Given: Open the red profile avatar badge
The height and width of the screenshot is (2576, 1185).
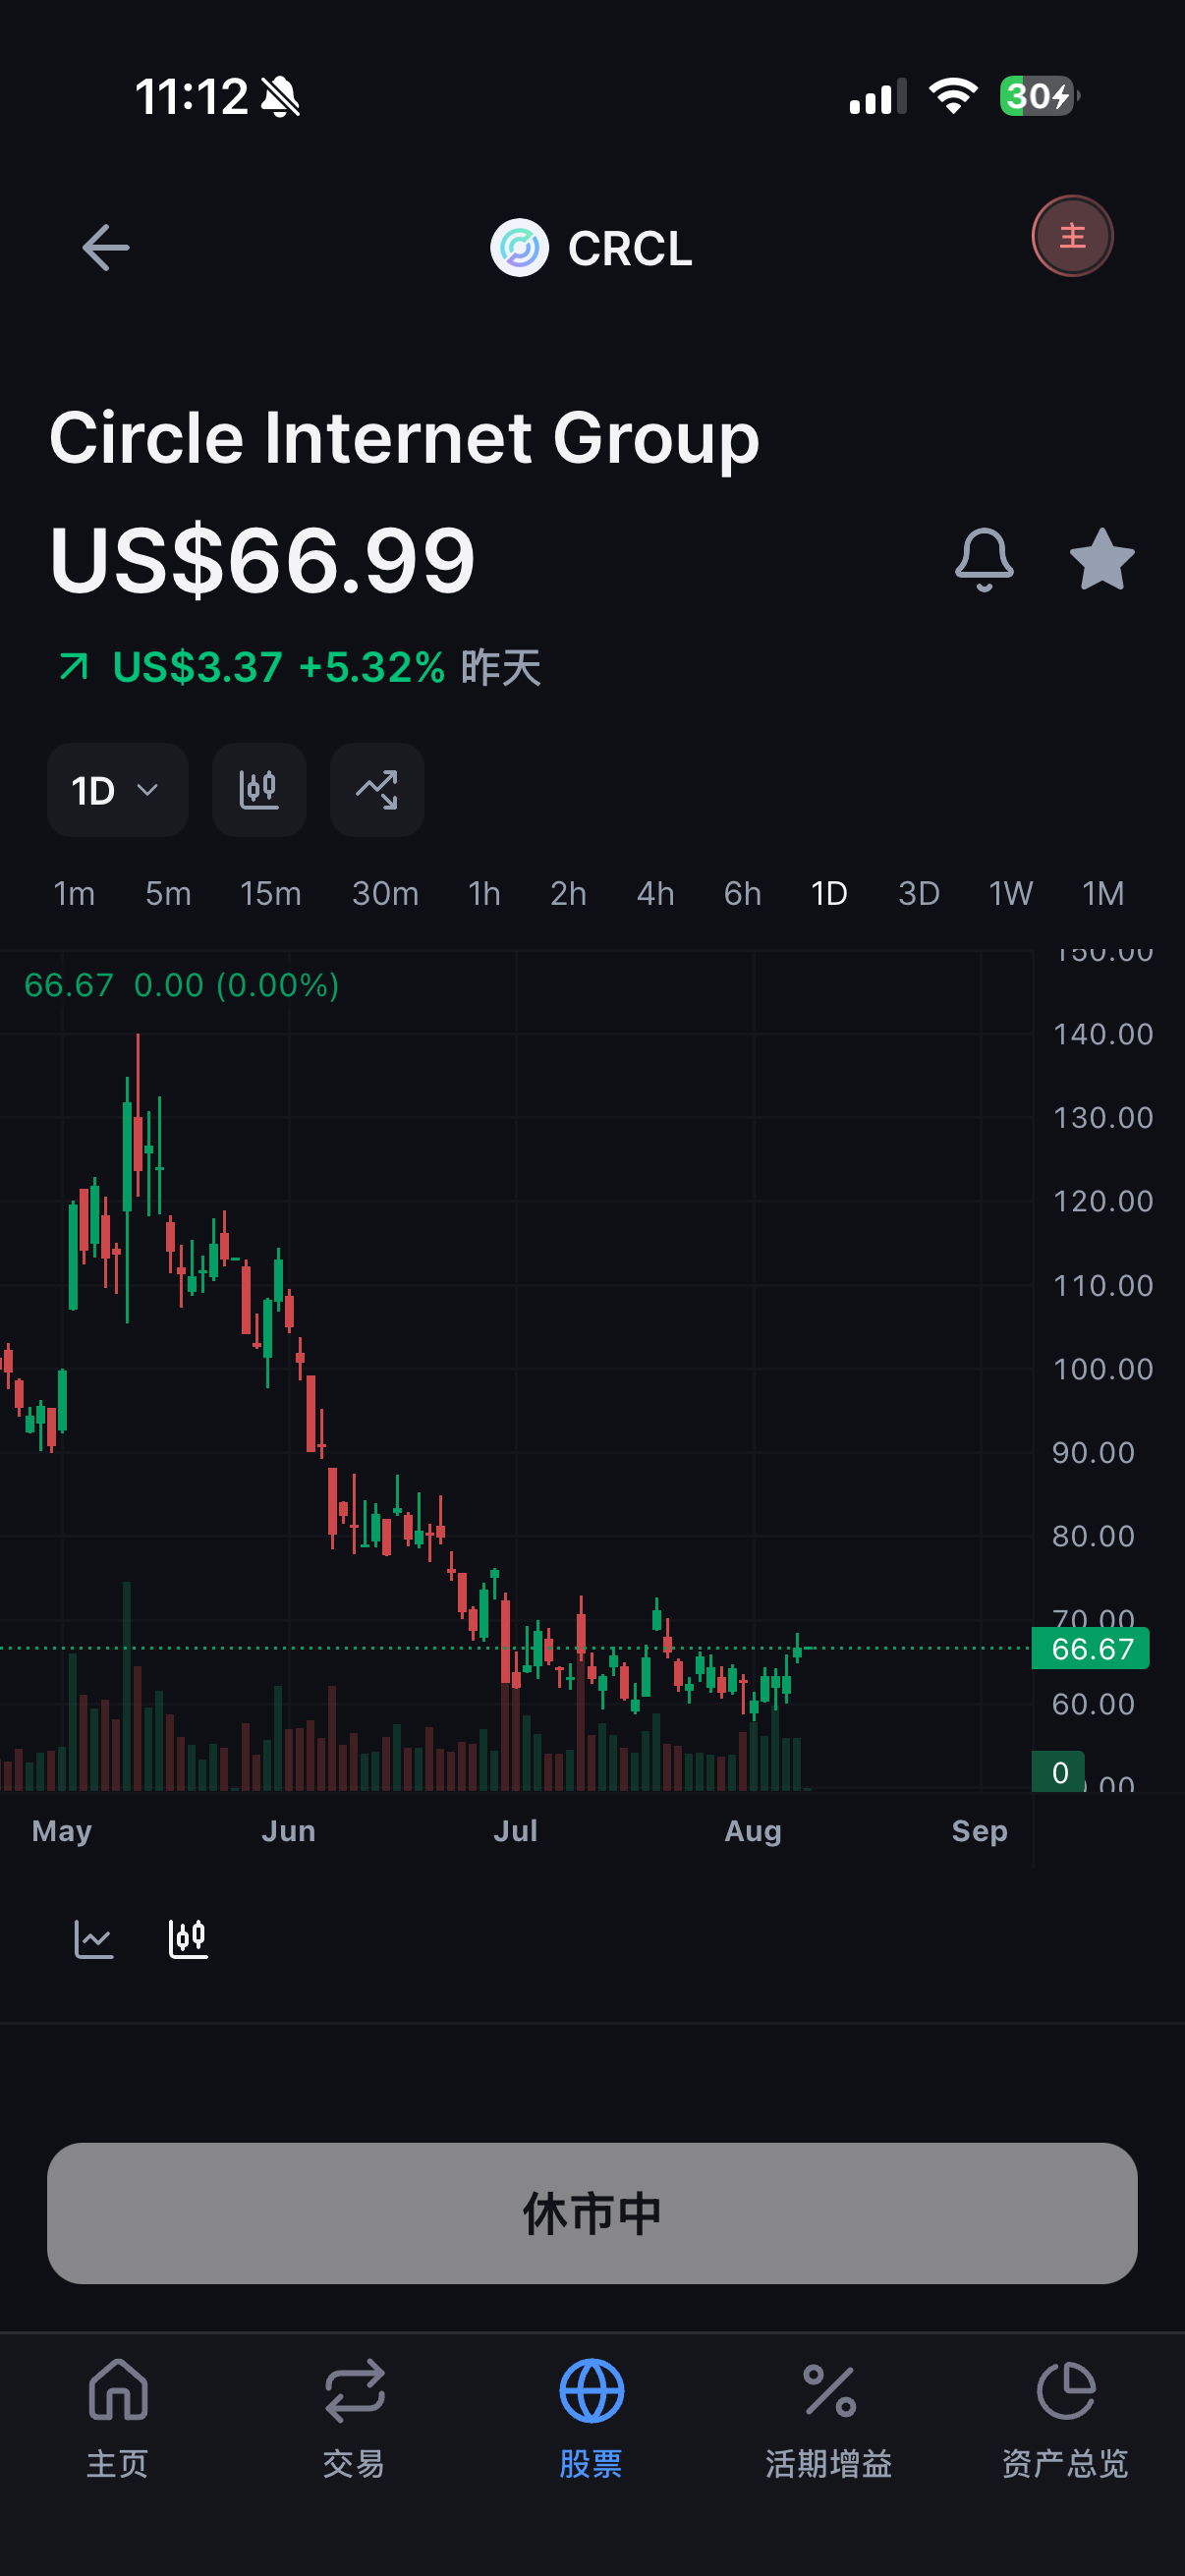Looking at the screenshot, I should (1072, 236).
